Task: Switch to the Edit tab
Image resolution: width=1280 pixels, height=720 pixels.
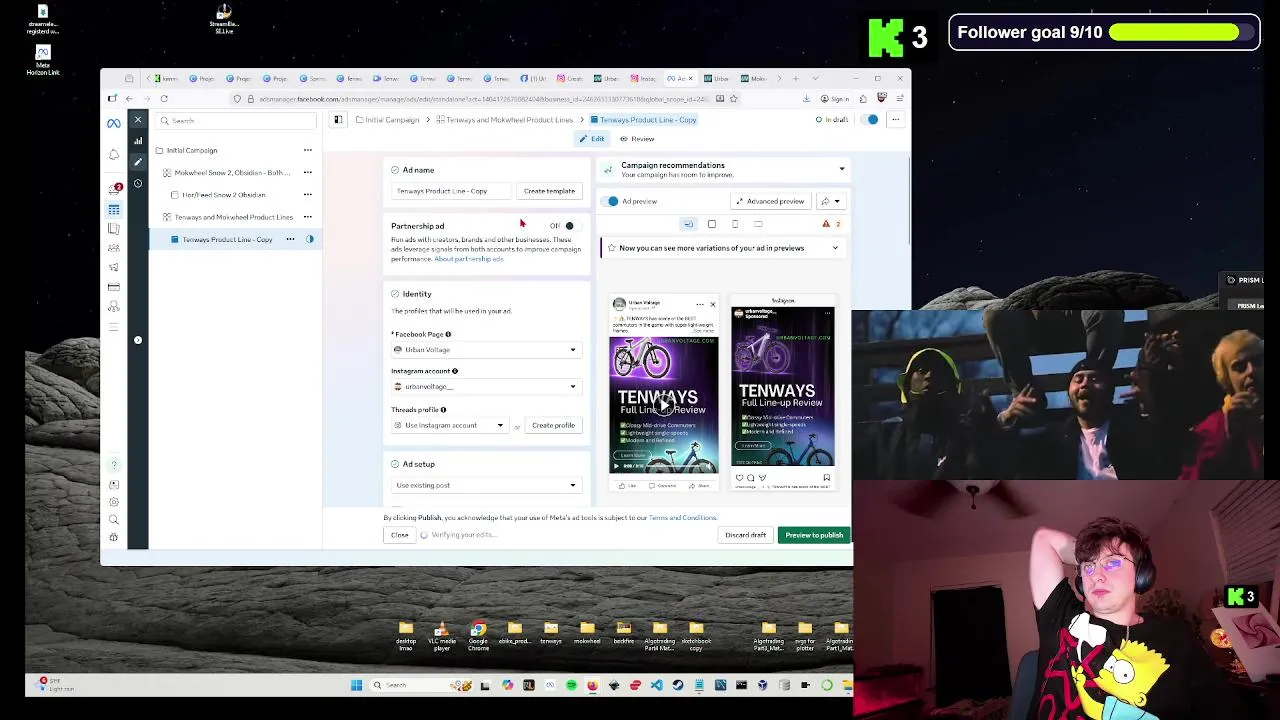Action: (592, 139)
